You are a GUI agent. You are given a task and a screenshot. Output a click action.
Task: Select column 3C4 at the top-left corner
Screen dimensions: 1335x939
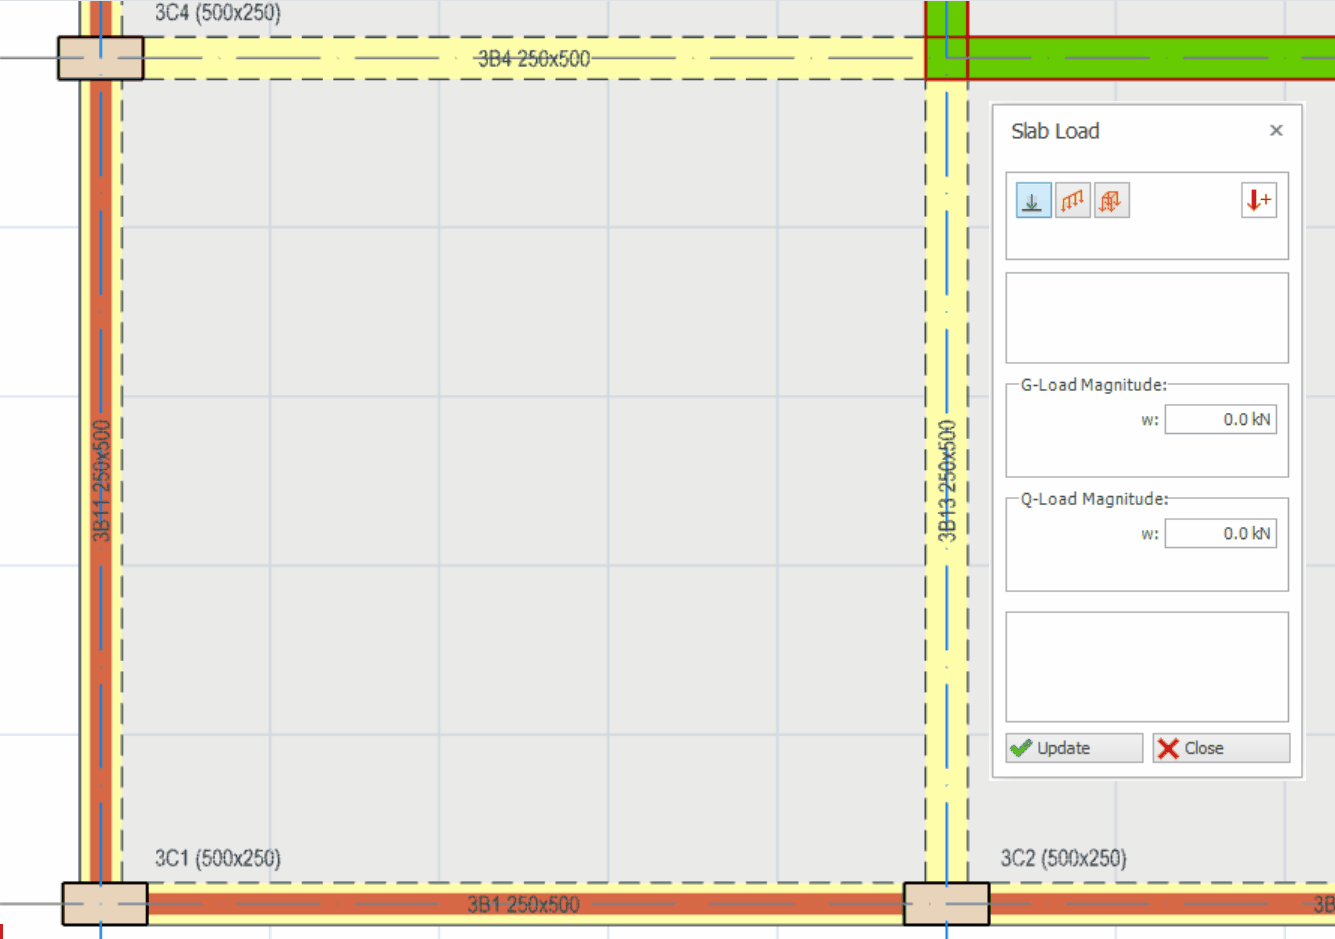click(x=100, y=58)
